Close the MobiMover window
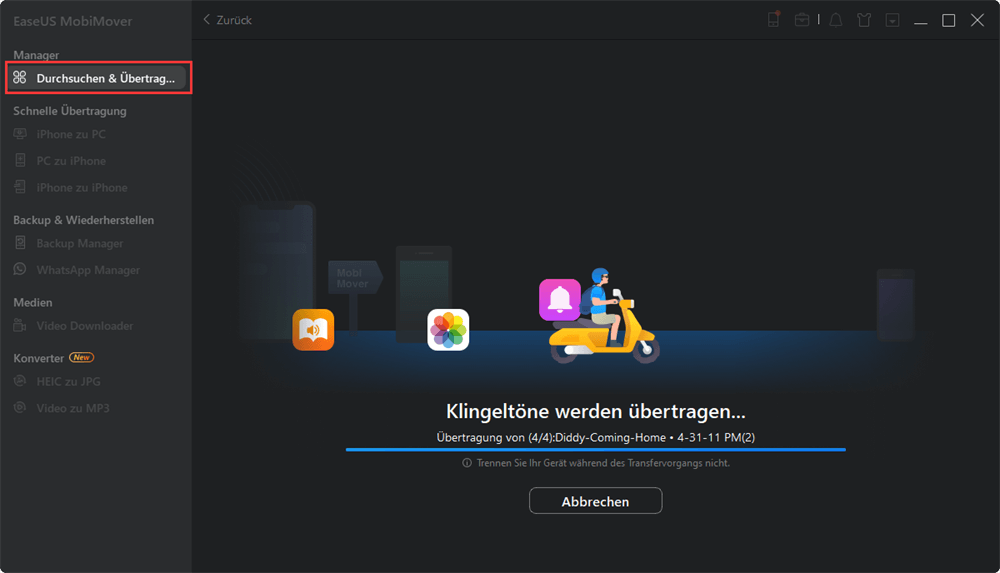Image resolution: width=1000 pixels, height=573 pixels. (x=977, y=20)
